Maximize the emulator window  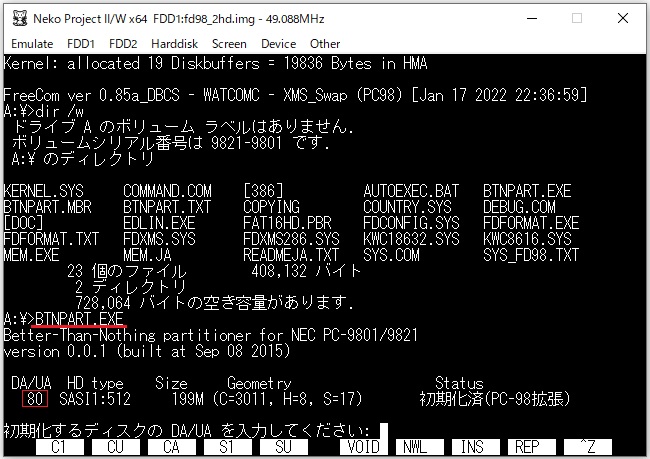pyautogui.click(x=577, y=18)
